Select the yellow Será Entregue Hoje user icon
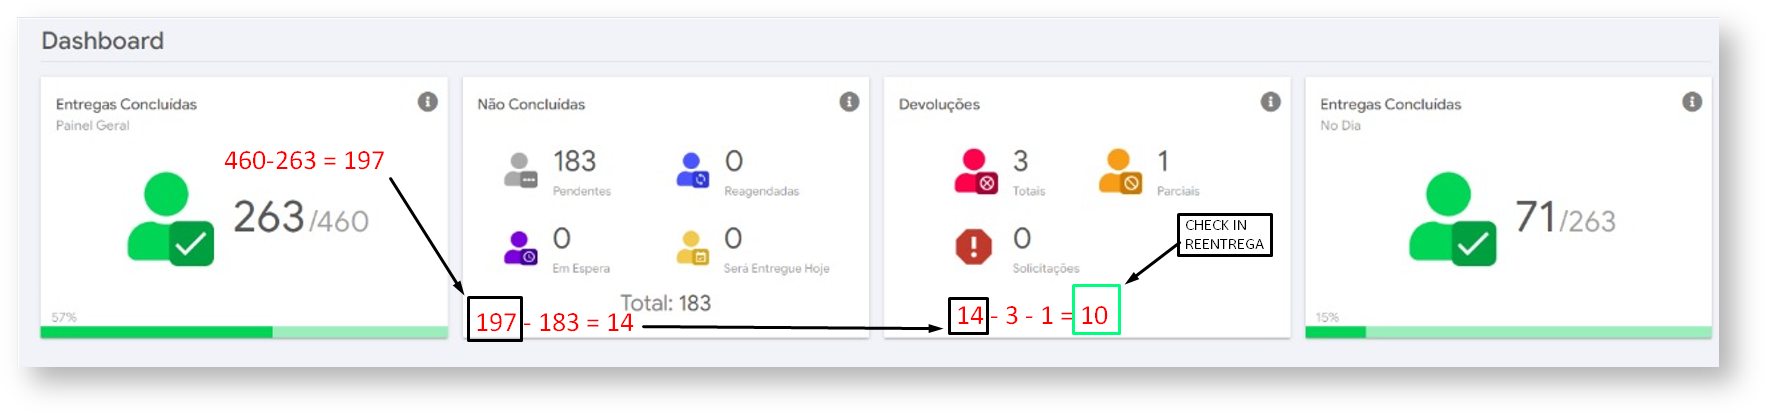 point(692,247)
